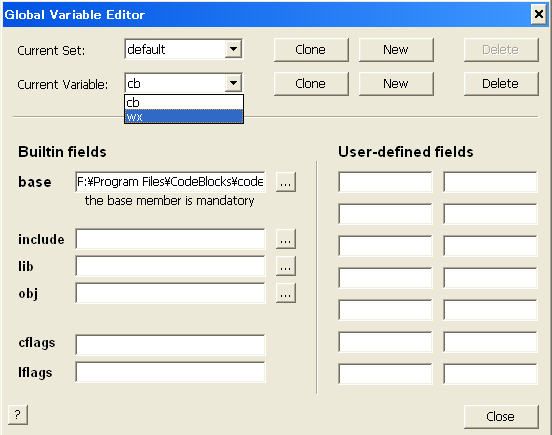Create a New variable set
The width and height of the screenshot is (552, 435).
click(396, 50)
